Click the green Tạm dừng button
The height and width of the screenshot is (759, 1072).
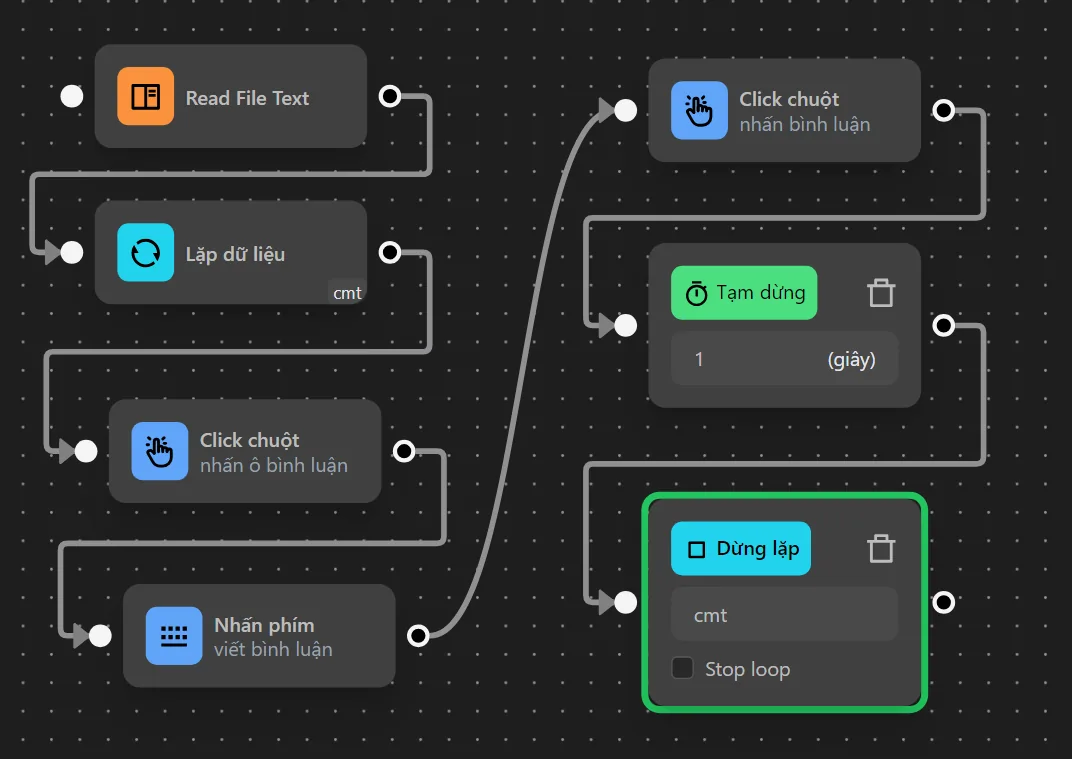(744, 293)
